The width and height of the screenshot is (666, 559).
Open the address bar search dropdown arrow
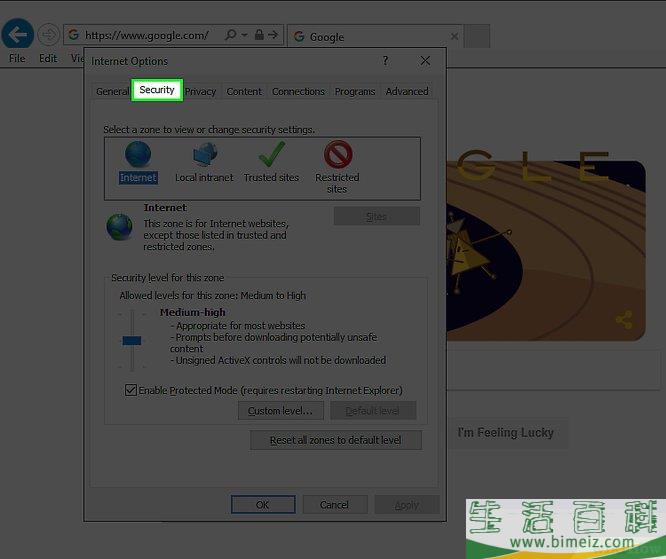click(x=245, y=35)
